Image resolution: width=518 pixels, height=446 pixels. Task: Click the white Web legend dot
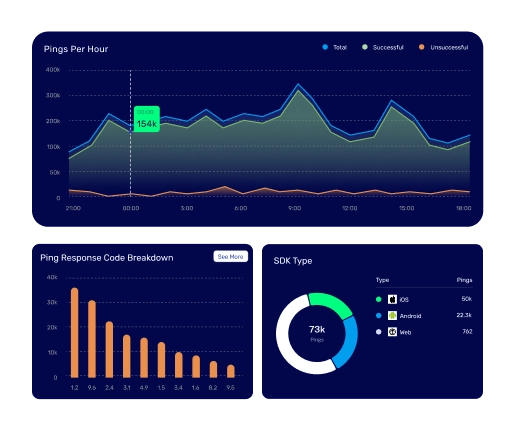378,332
